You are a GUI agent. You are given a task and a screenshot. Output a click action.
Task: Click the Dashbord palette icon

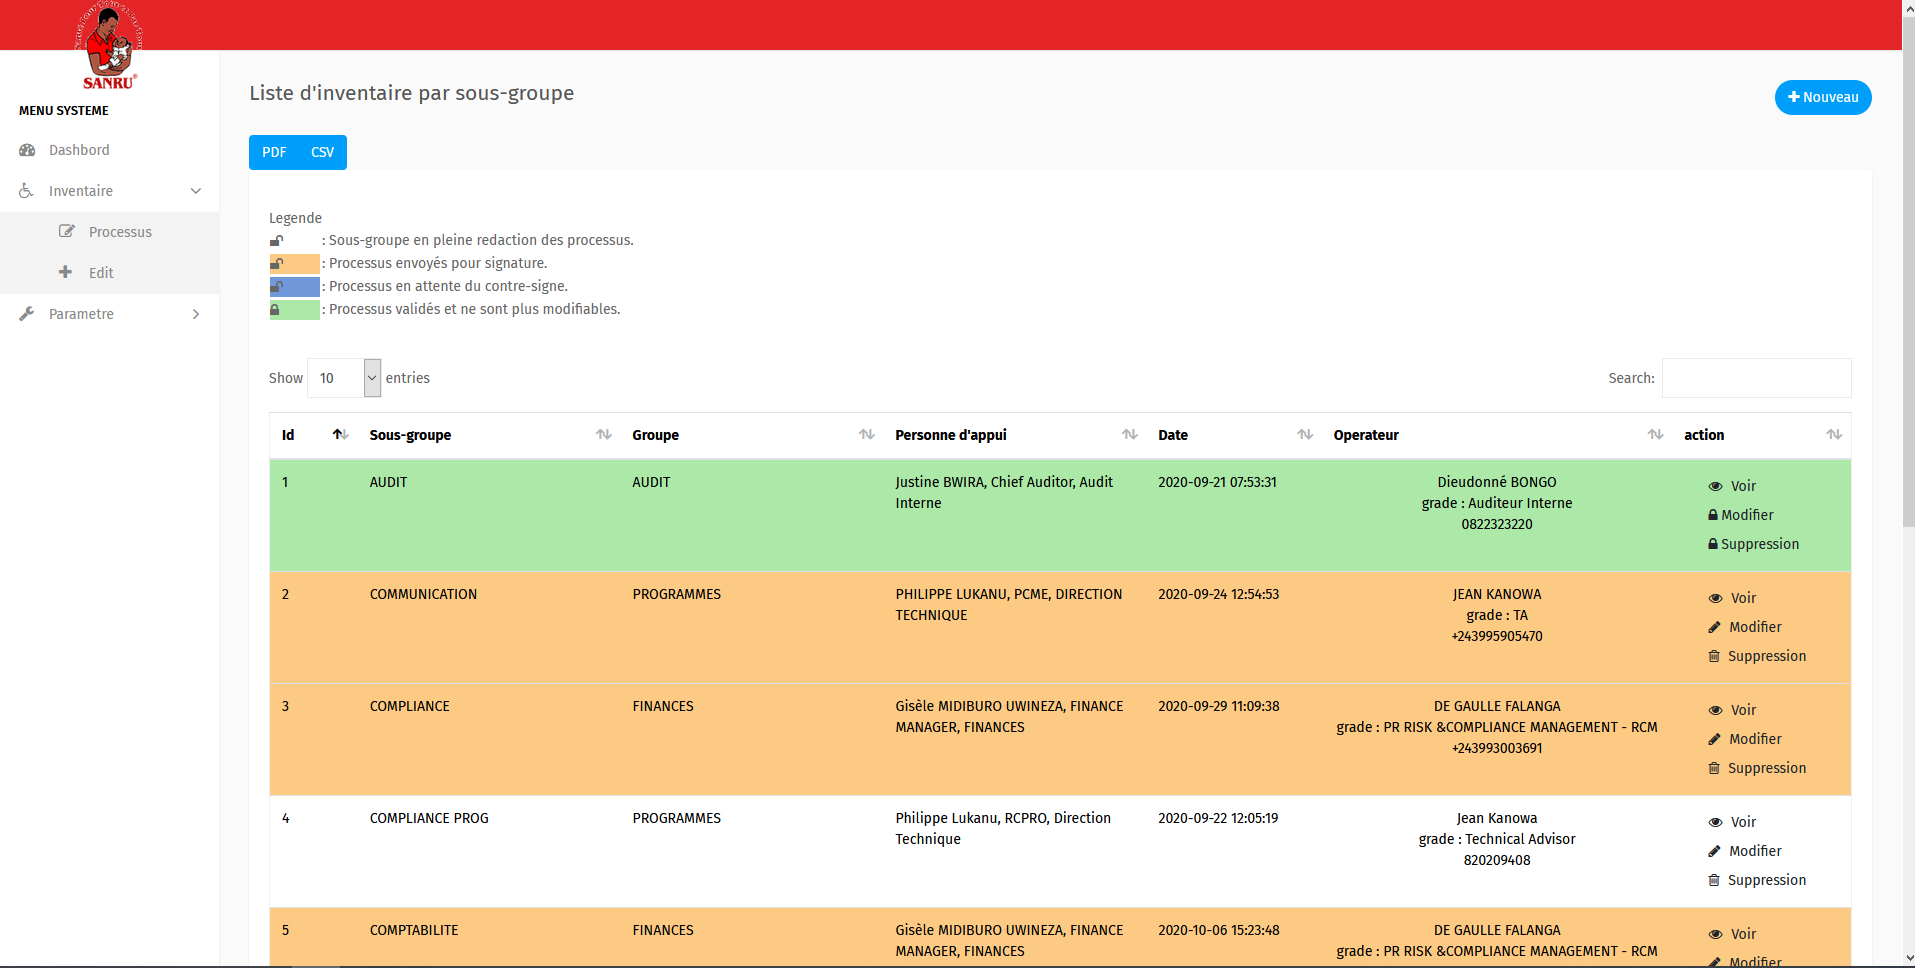pyautogui.click(x=27, y=150)
